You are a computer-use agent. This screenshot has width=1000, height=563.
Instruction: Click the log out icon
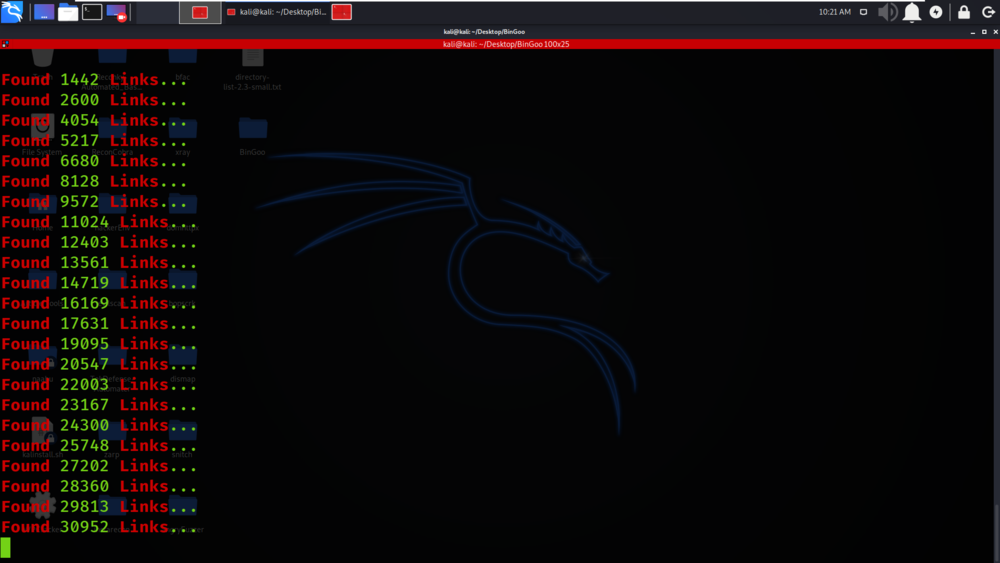click(x=988, y=12)
